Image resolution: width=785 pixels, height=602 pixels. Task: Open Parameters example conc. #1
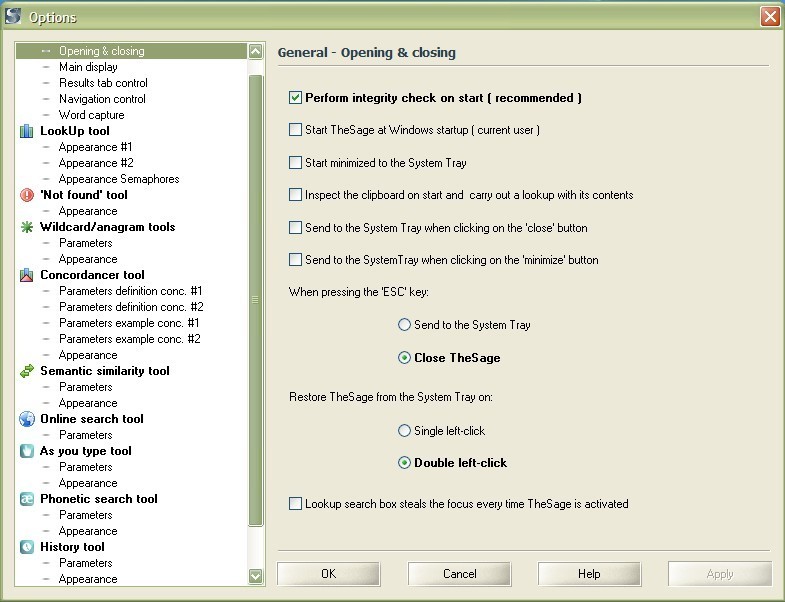129,323
